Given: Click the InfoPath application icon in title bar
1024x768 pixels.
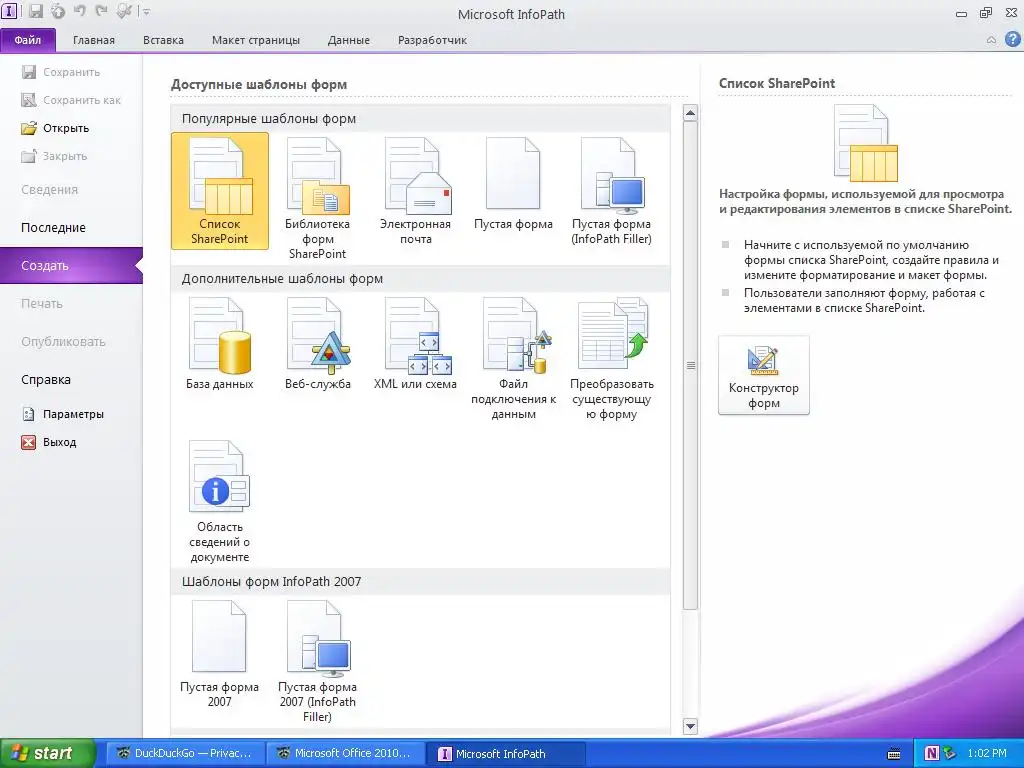Looking at the screenshot, I should (x=10, y=11).
